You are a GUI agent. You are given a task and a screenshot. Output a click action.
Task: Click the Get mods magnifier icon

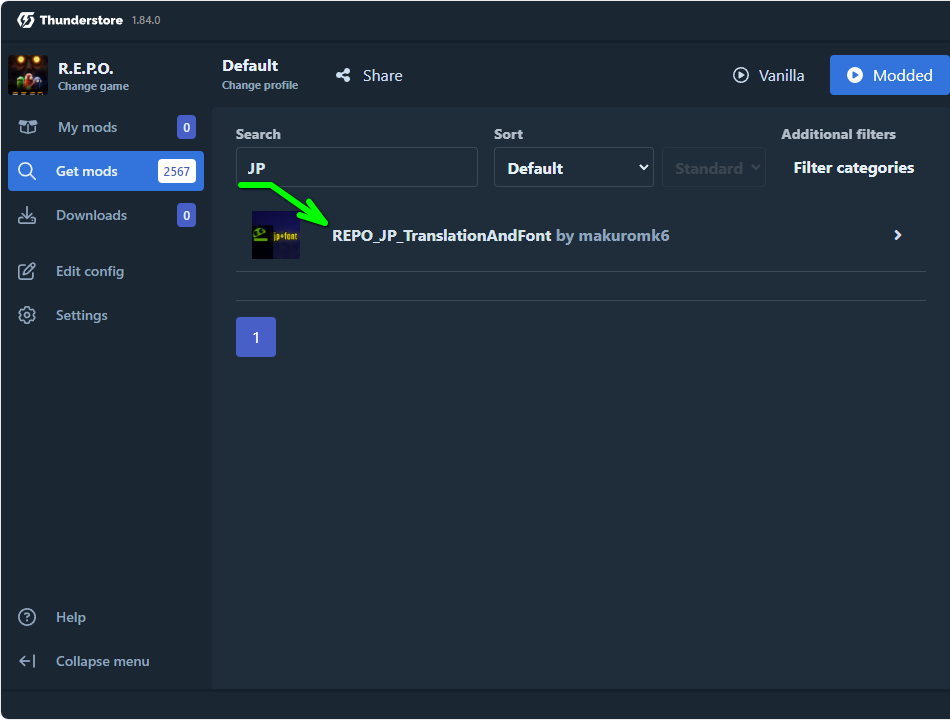tap(27, 171)
